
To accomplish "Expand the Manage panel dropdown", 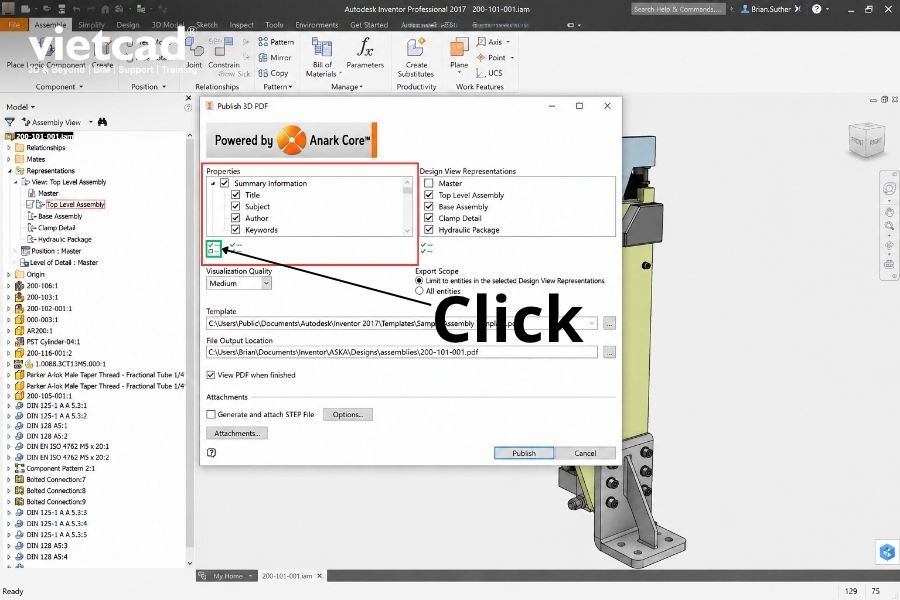I will click(x=347, y=87).
